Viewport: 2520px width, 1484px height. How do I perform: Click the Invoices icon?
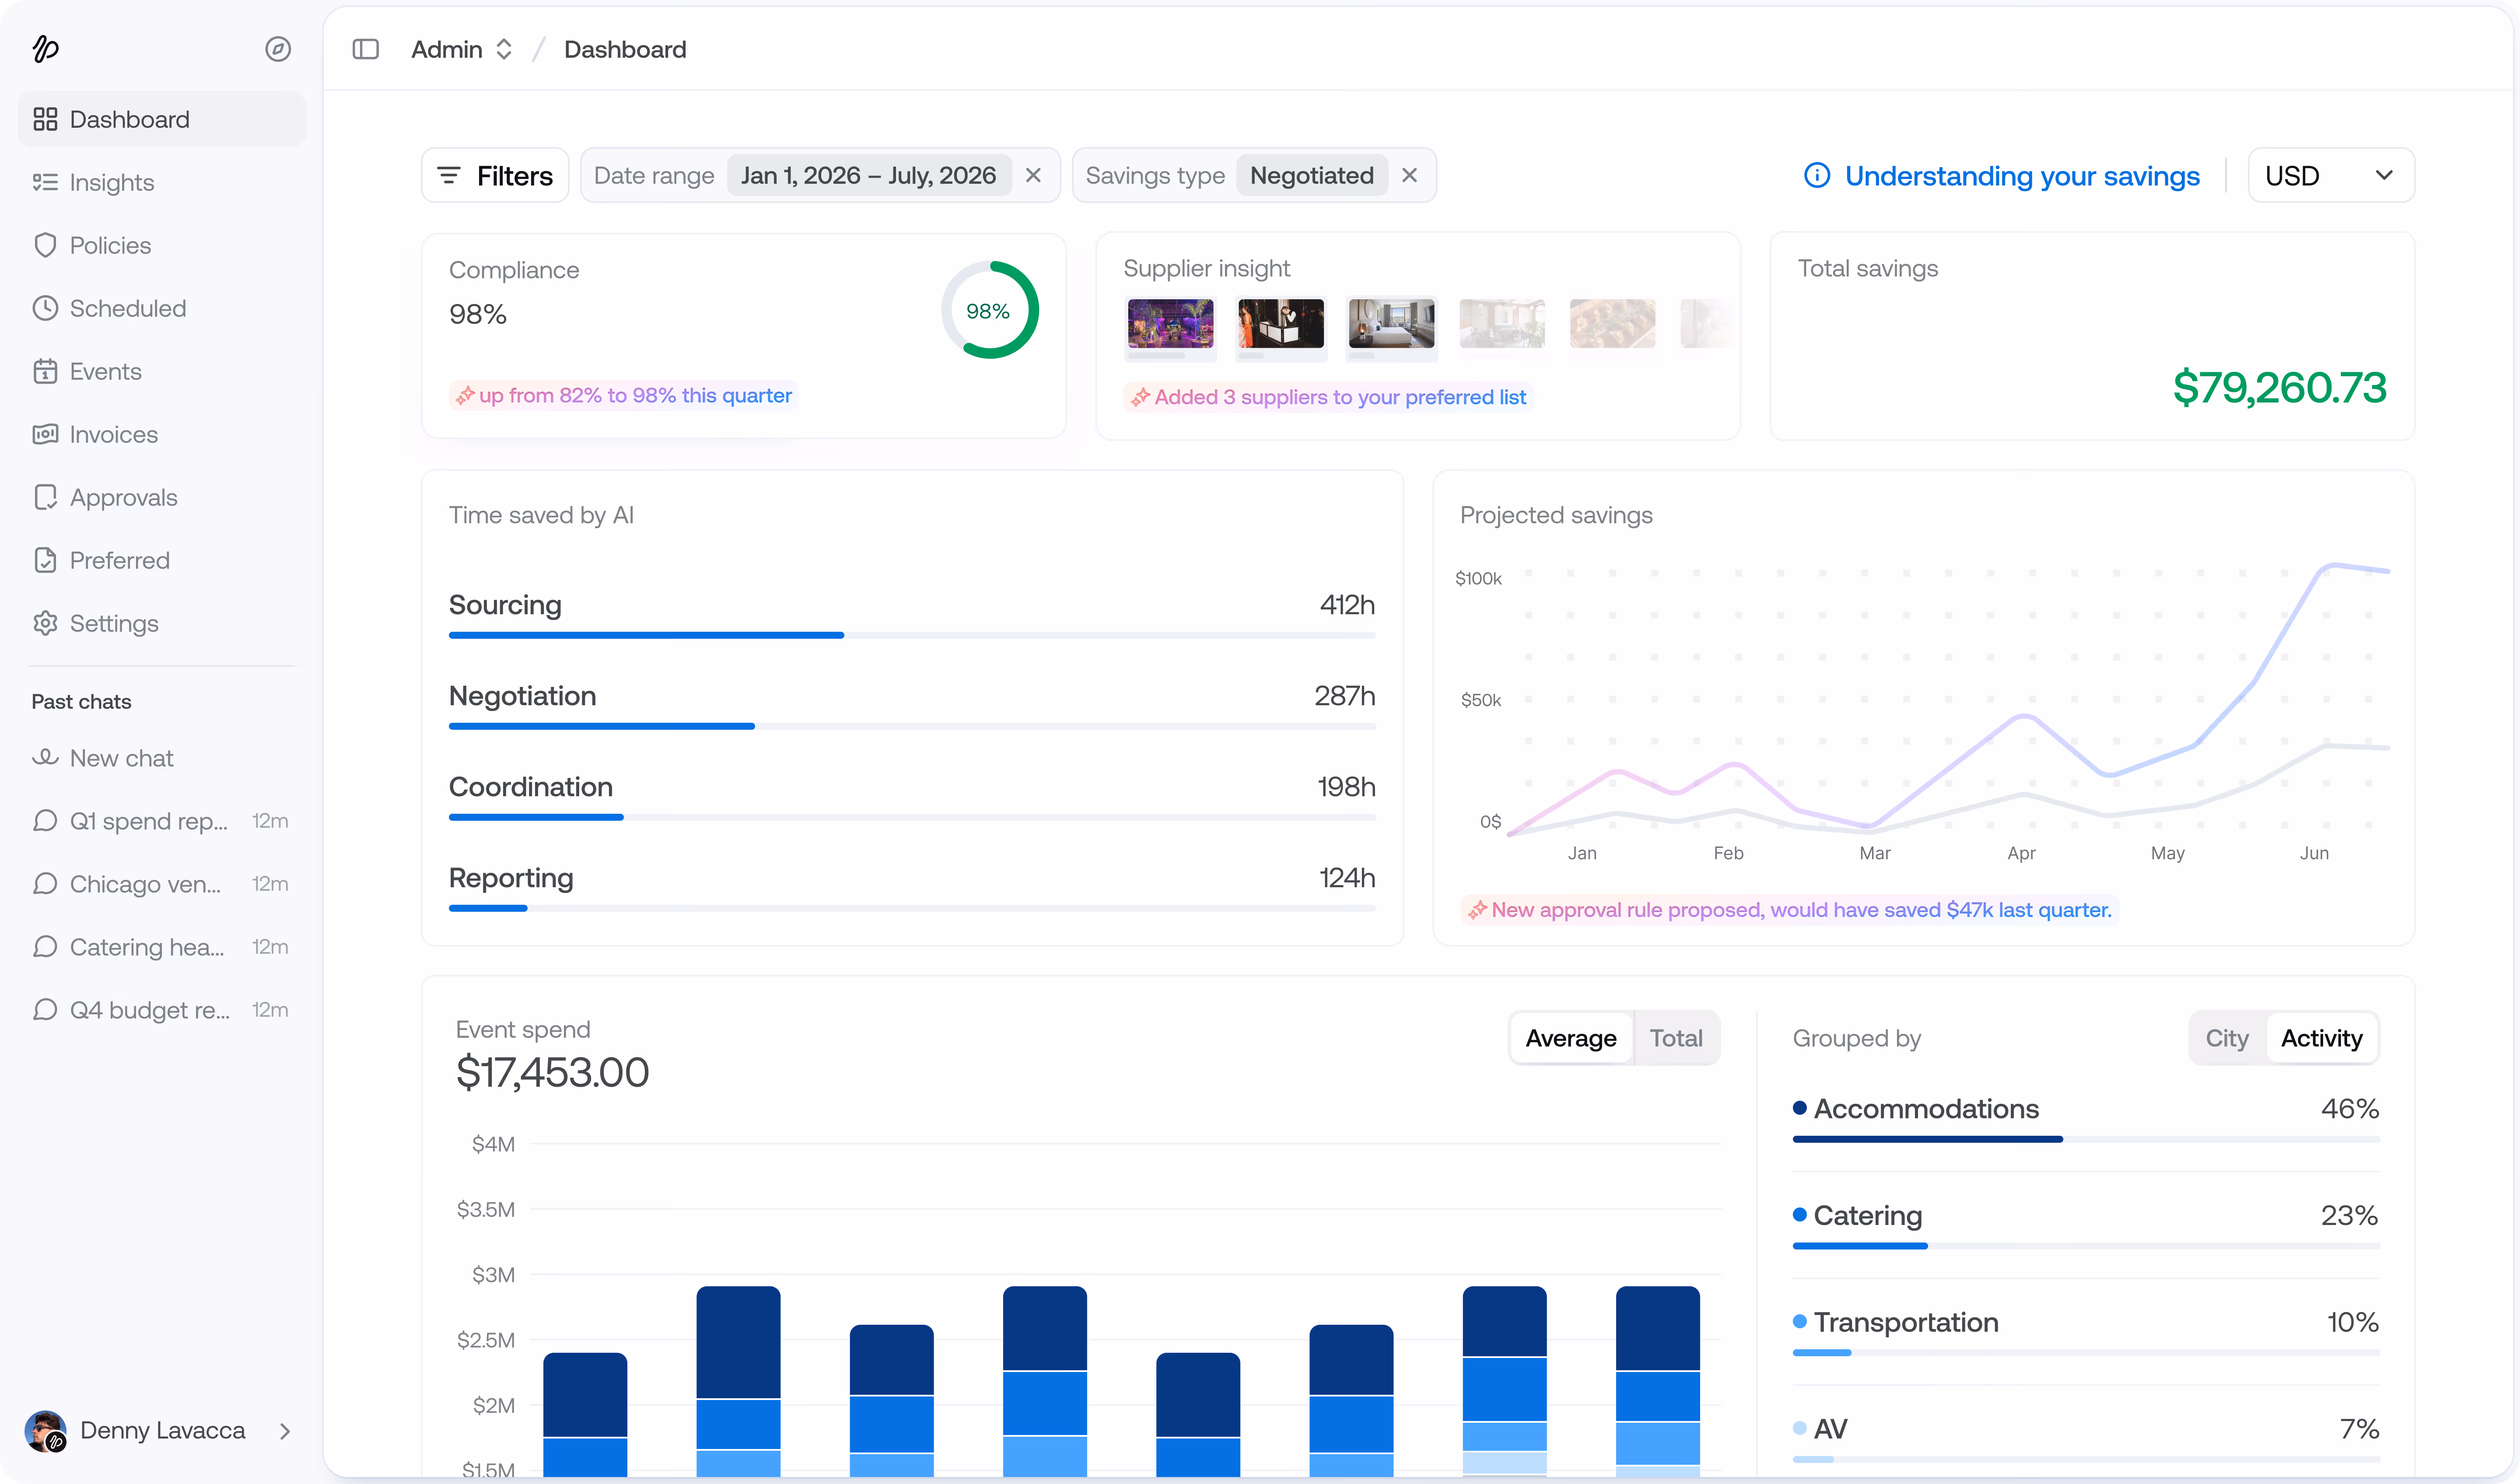click(45, 434)
